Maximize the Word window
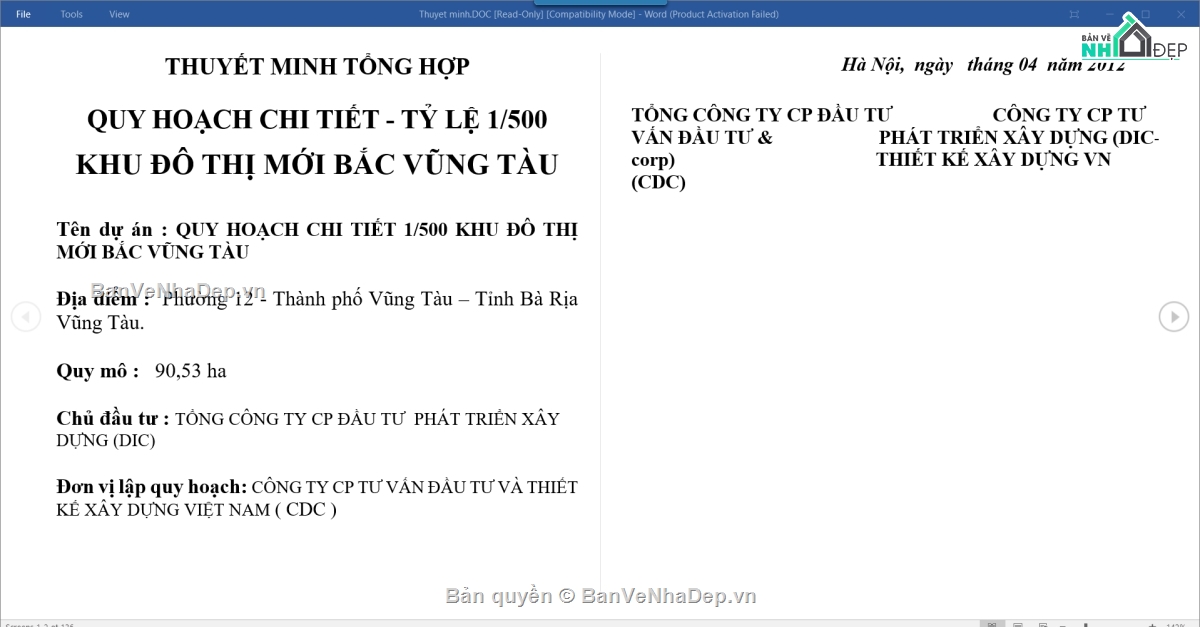 point(1145,14)
